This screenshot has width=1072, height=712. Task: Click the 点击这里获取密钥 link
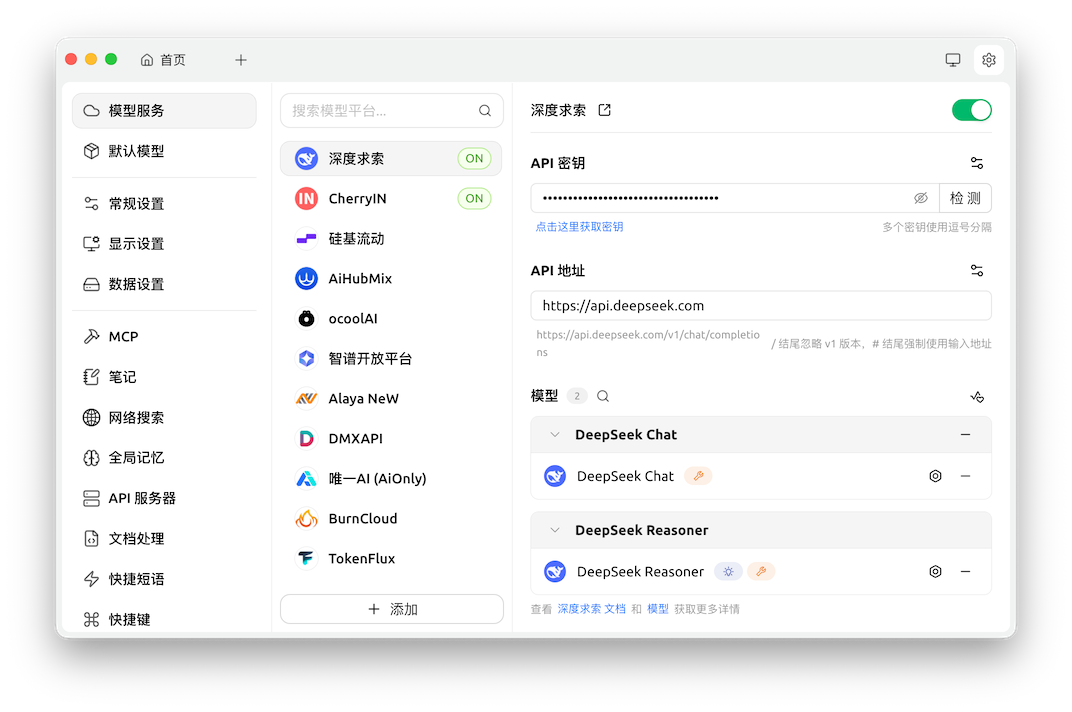pos(579,227)
